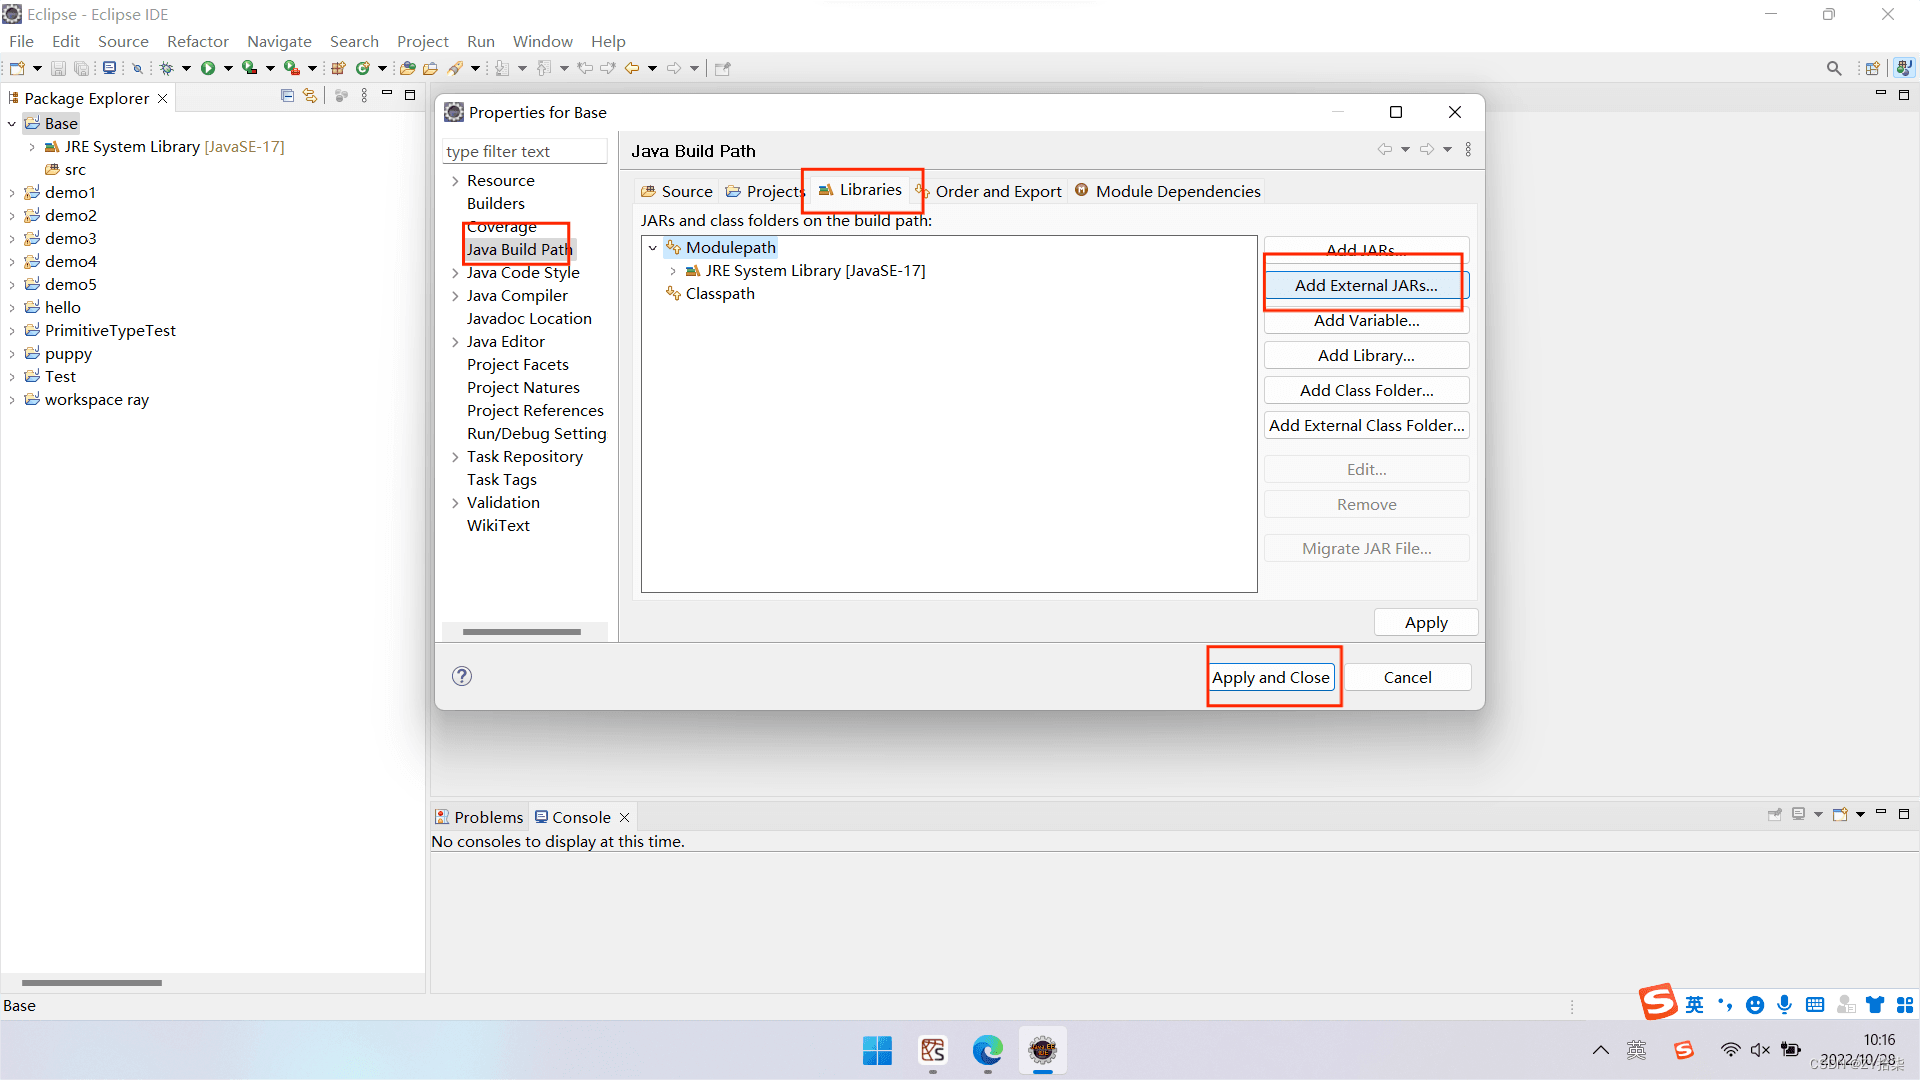Open the Run menu

coord(480,41)
